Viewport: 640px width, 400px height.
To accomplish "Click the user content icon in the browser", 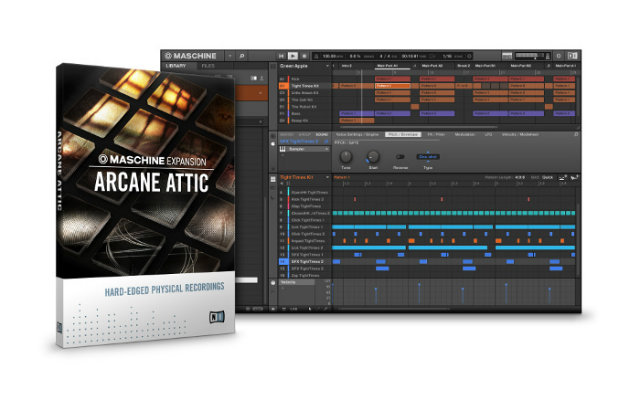I will point(262,78).
